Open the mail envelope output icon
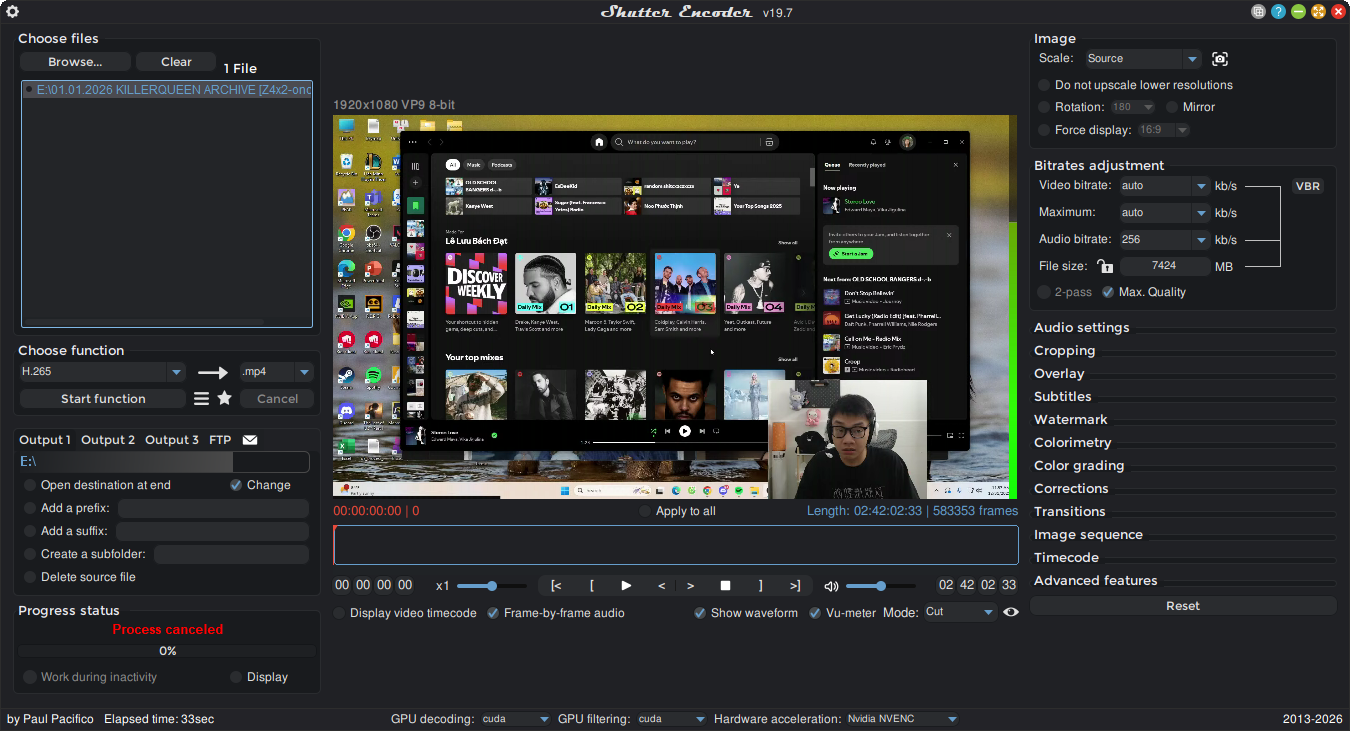 pyautogui.click(x=250, y=440)
